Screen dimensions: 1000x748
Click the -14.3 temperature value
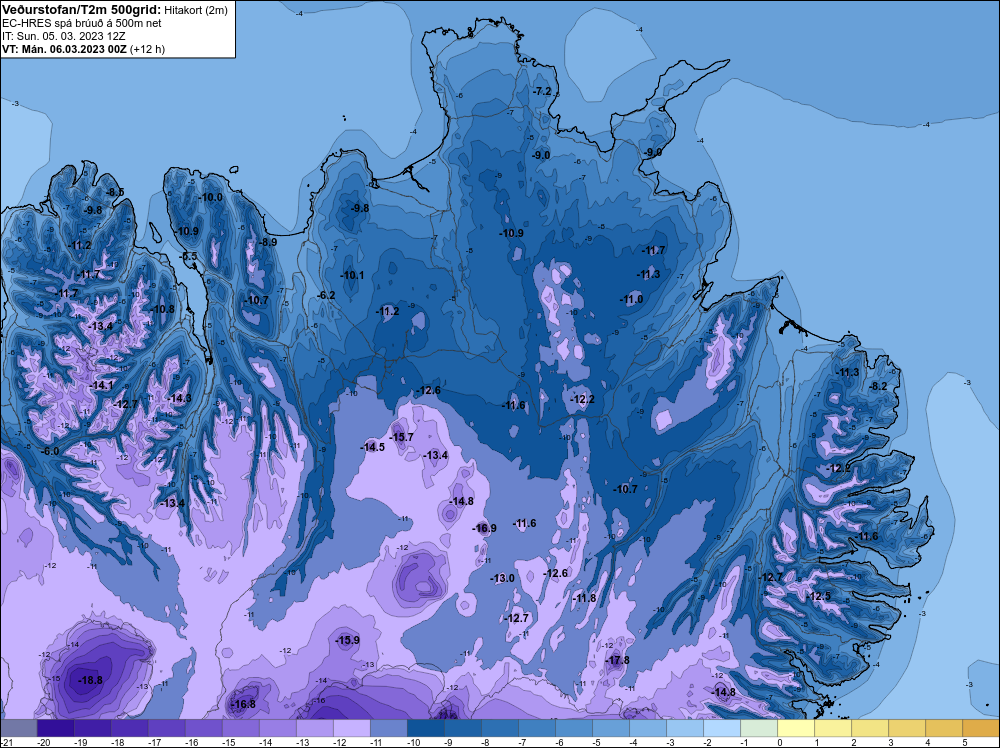pos(179,398)
